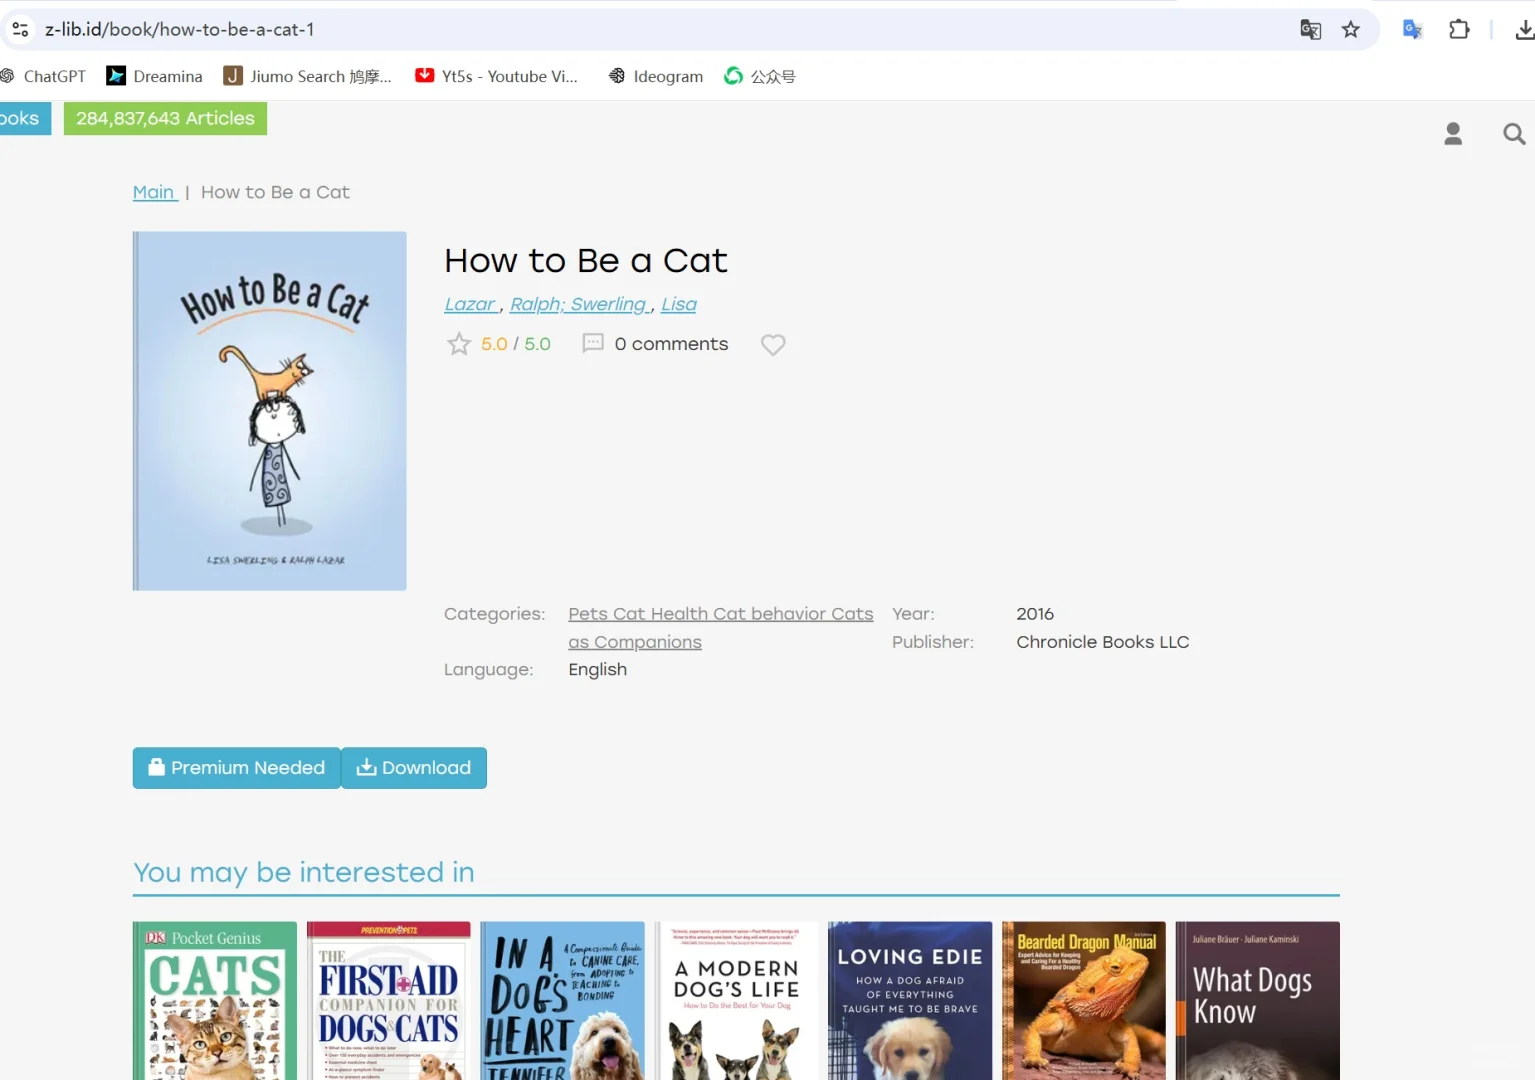This screenshot has width=1535, height=1080.
Task: Add book to favorites with heart icon
Action: pyautogui.click(x=773, y=344)
